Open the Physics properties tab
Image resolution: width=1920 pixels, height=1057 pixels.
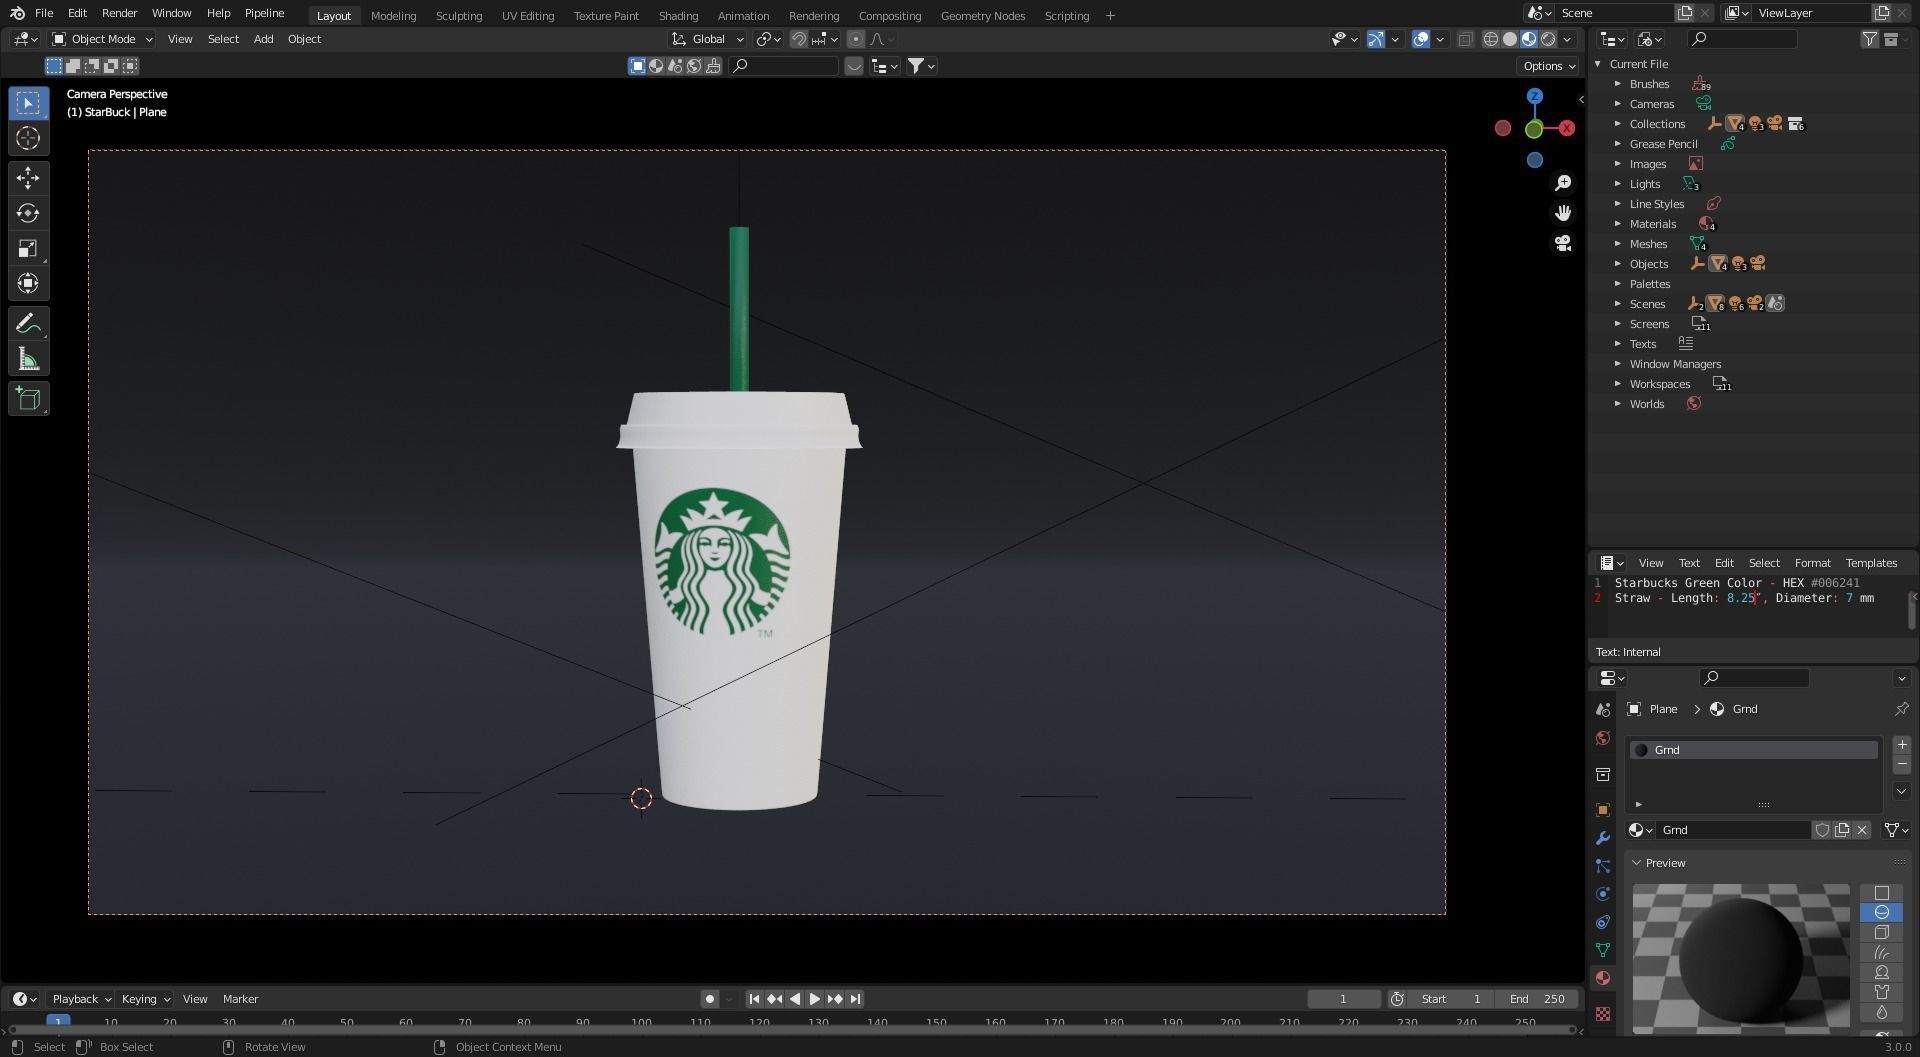click(x=1603, y=894)
